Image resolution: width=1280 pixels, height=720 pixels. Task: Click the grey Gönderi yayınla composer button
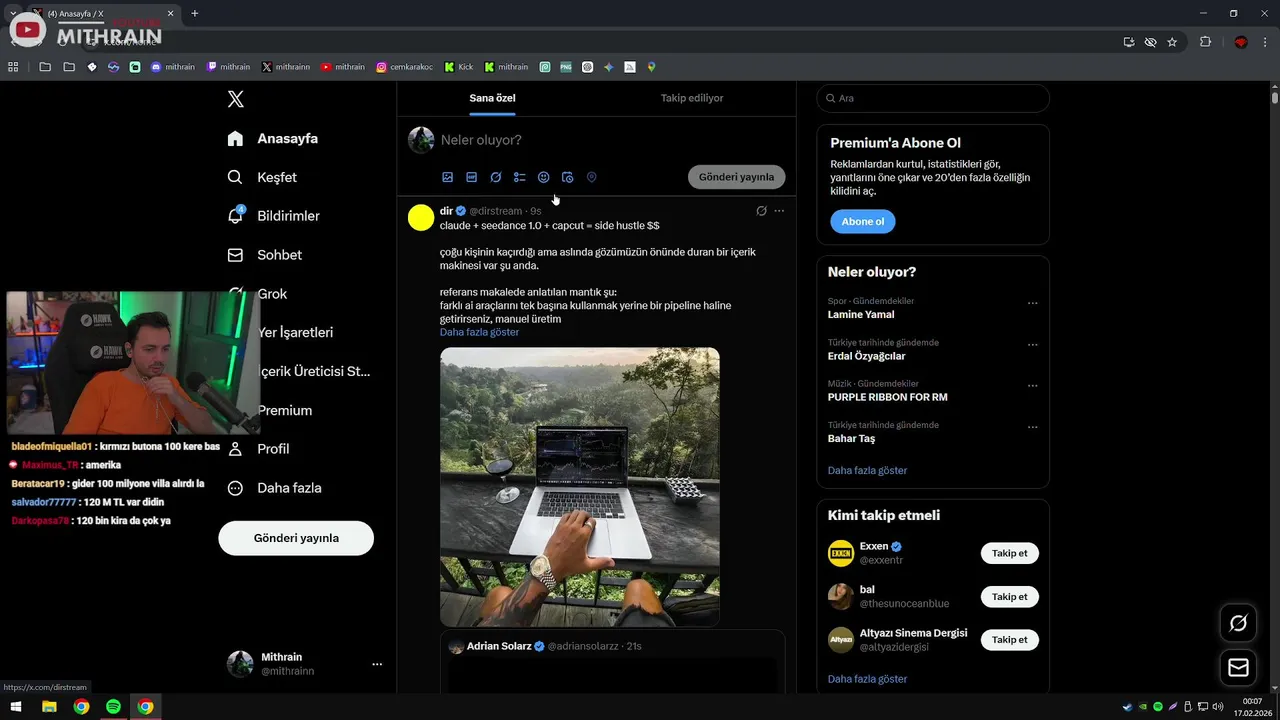pyautogui.click(x=737, y=177)
